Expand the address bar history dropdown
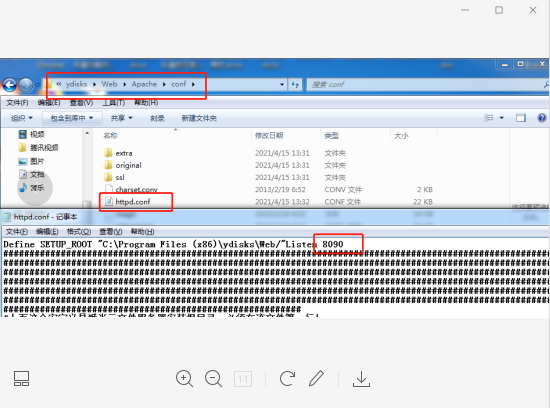Viewport: 550px width, 408px height. pos(282,85)
